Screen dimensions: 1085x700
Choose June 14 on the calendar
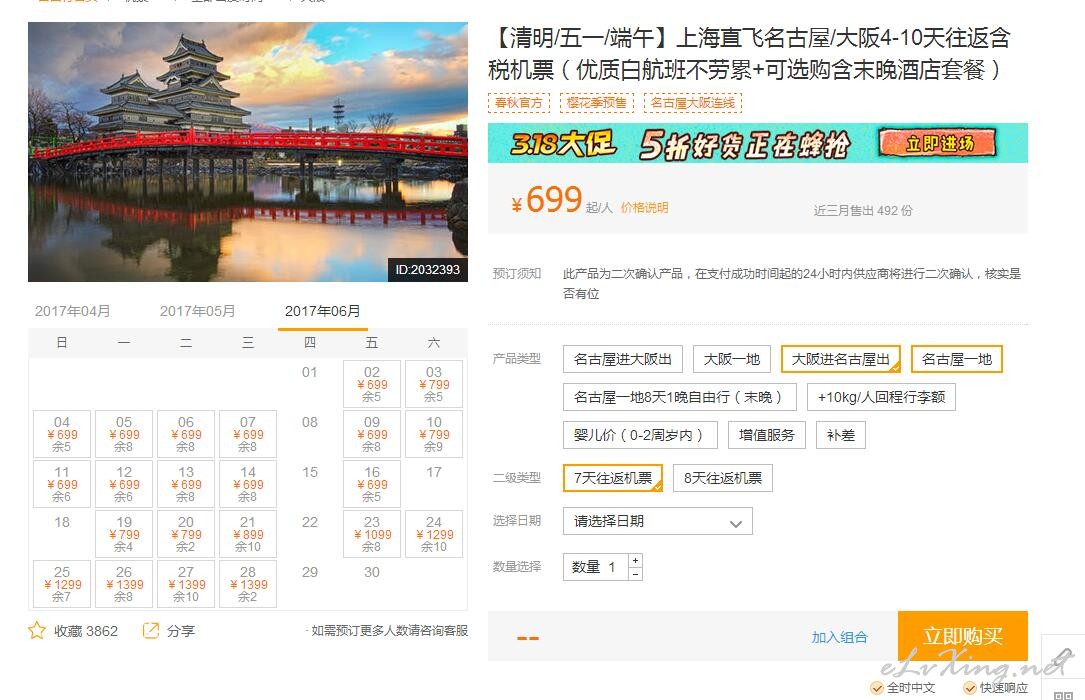coord(248,483)
